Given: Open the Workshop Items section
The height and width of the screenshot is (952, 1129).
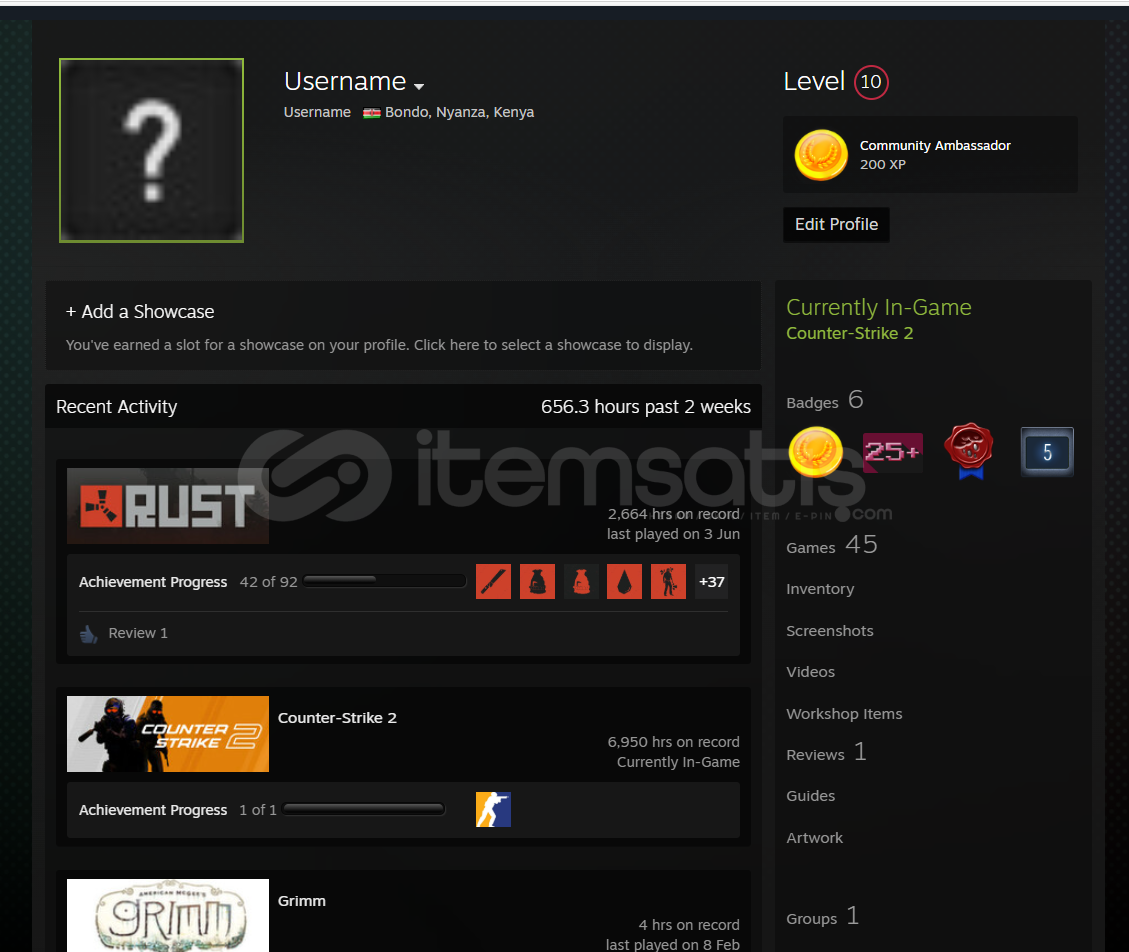Looking at the screenshot, I should point(844,714).
